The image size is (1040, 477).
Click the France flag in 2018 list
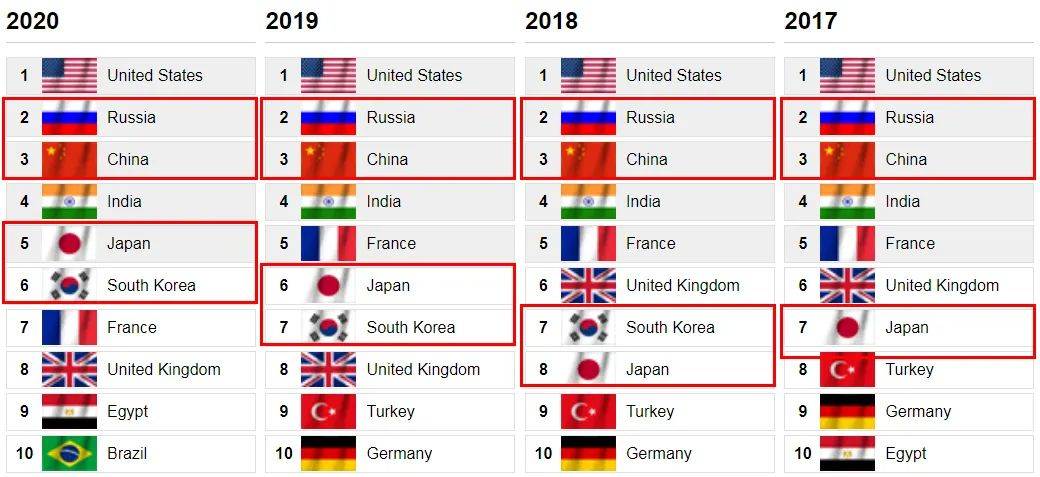click(x=588, y=243)
